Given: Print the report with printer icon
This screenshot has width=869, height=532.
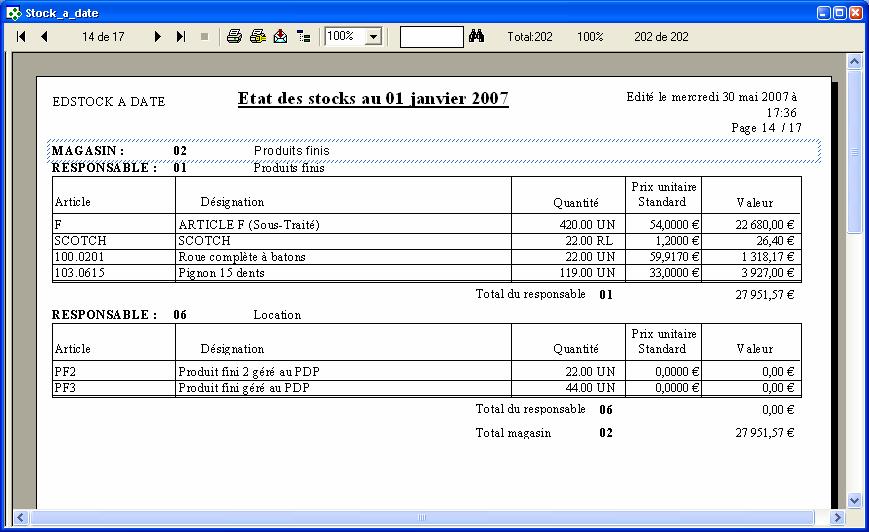Looking at the screenshot, I should 234,37.
